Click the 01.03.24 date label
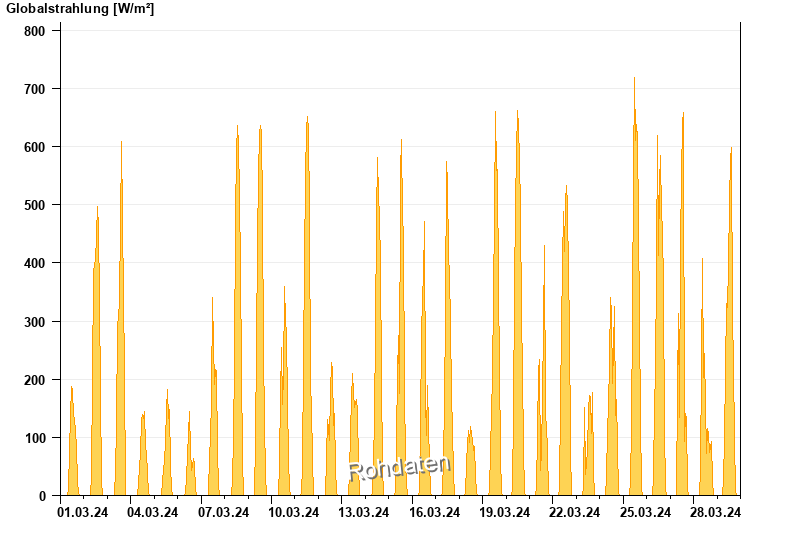 (x=83, y=512)
